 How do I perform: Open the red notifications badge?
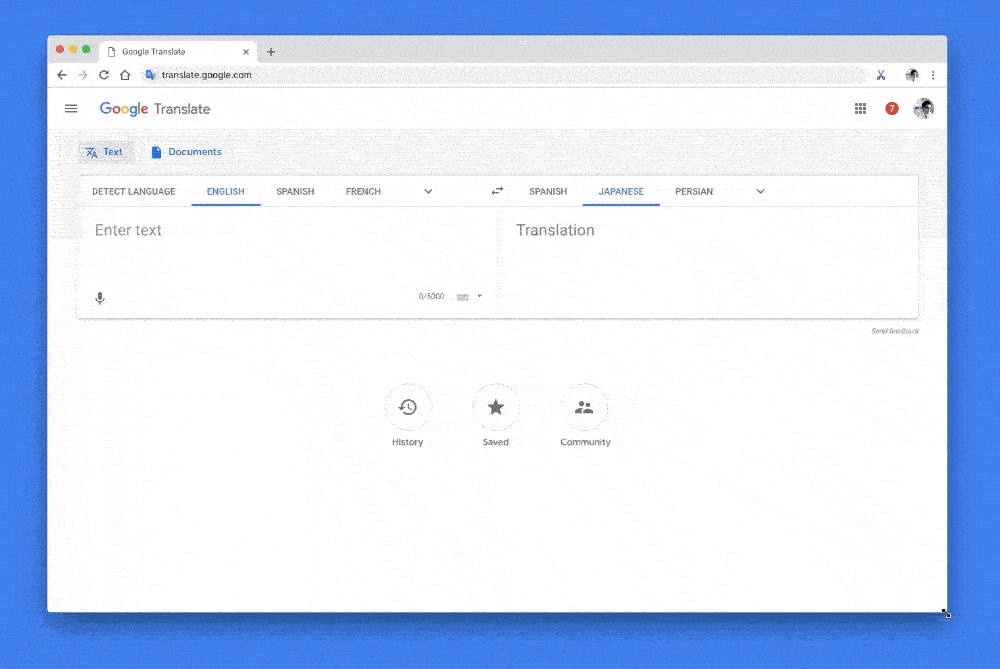[892, 108]
